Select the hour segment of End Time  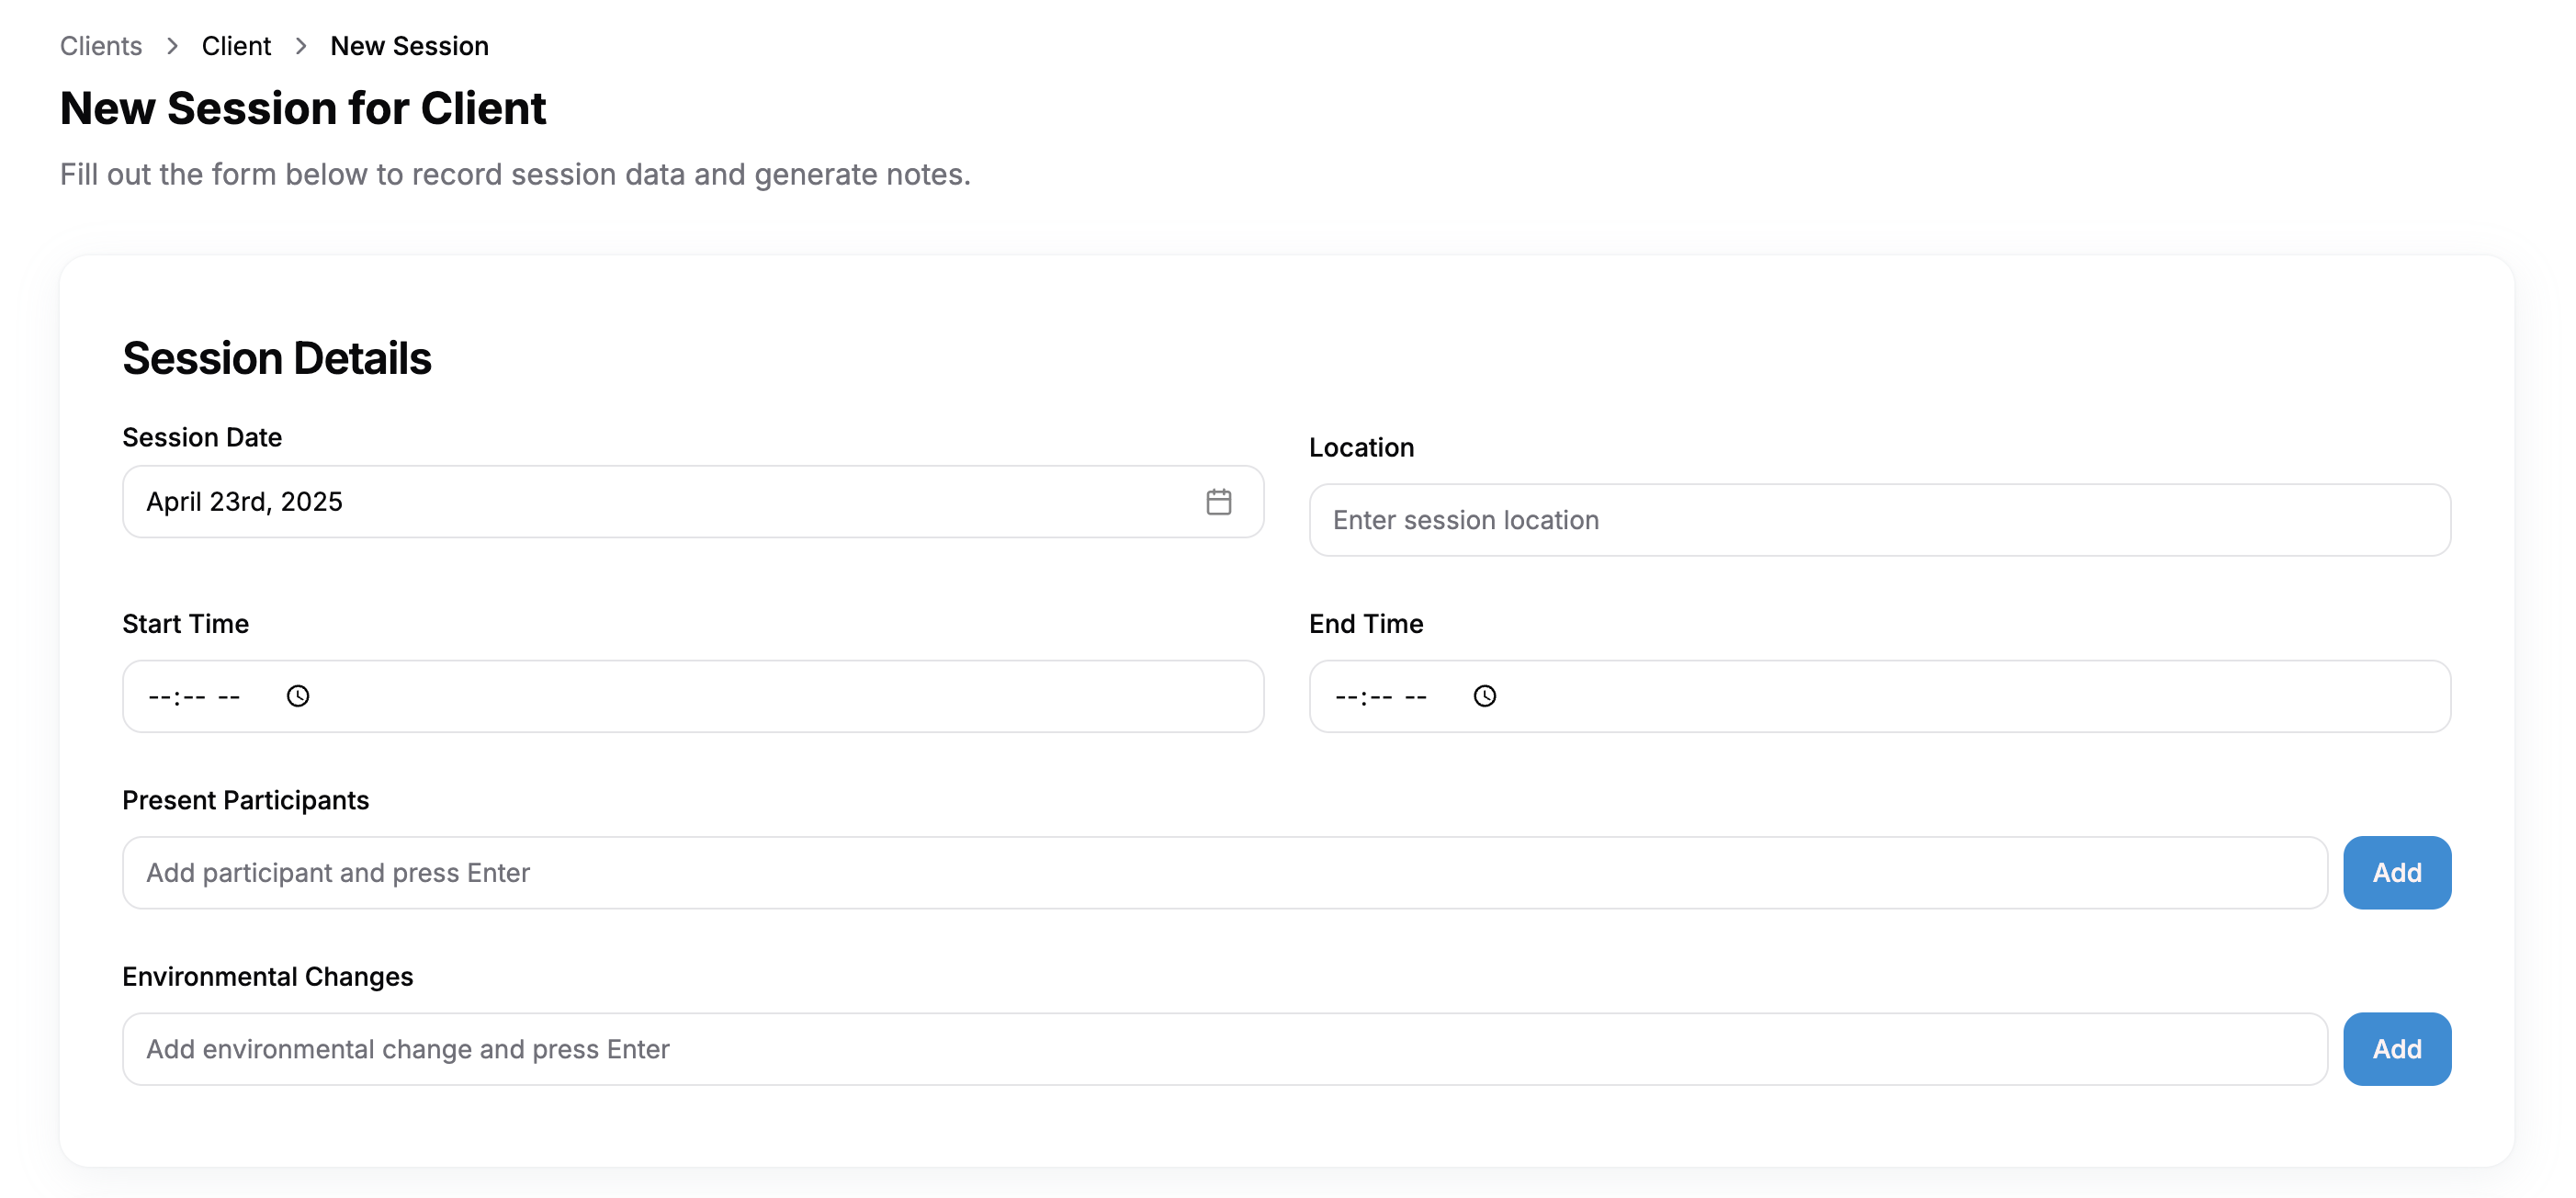1347,697
